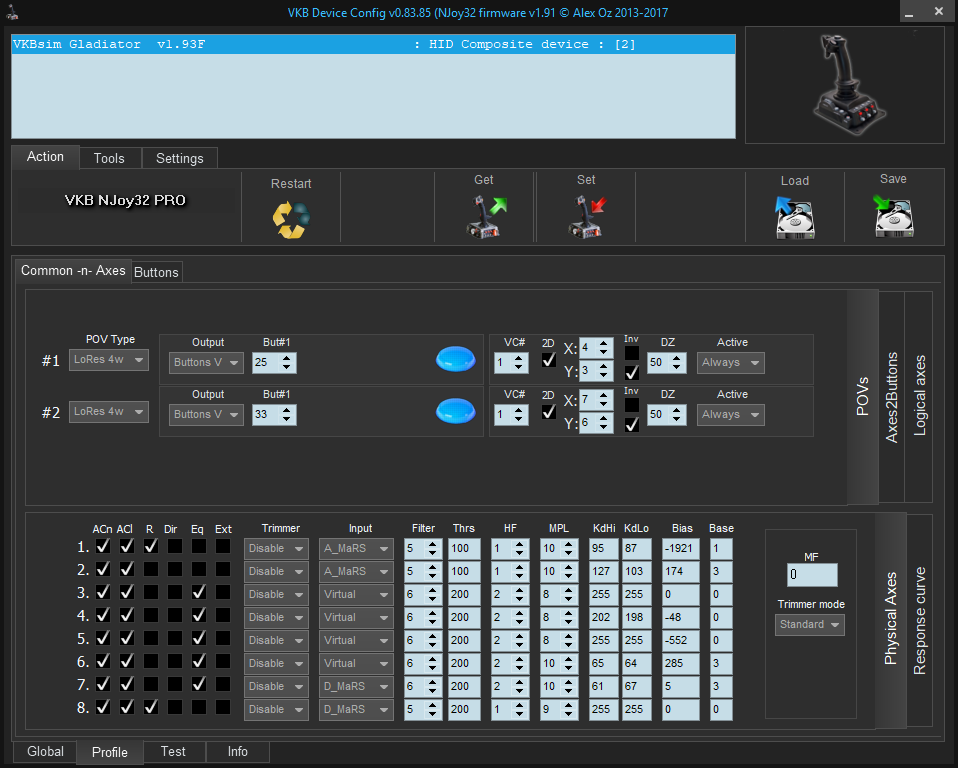958x768 pixels.
Task: Toggle the 2D checkbox for POV #1
Action: (x=548, y=360)
